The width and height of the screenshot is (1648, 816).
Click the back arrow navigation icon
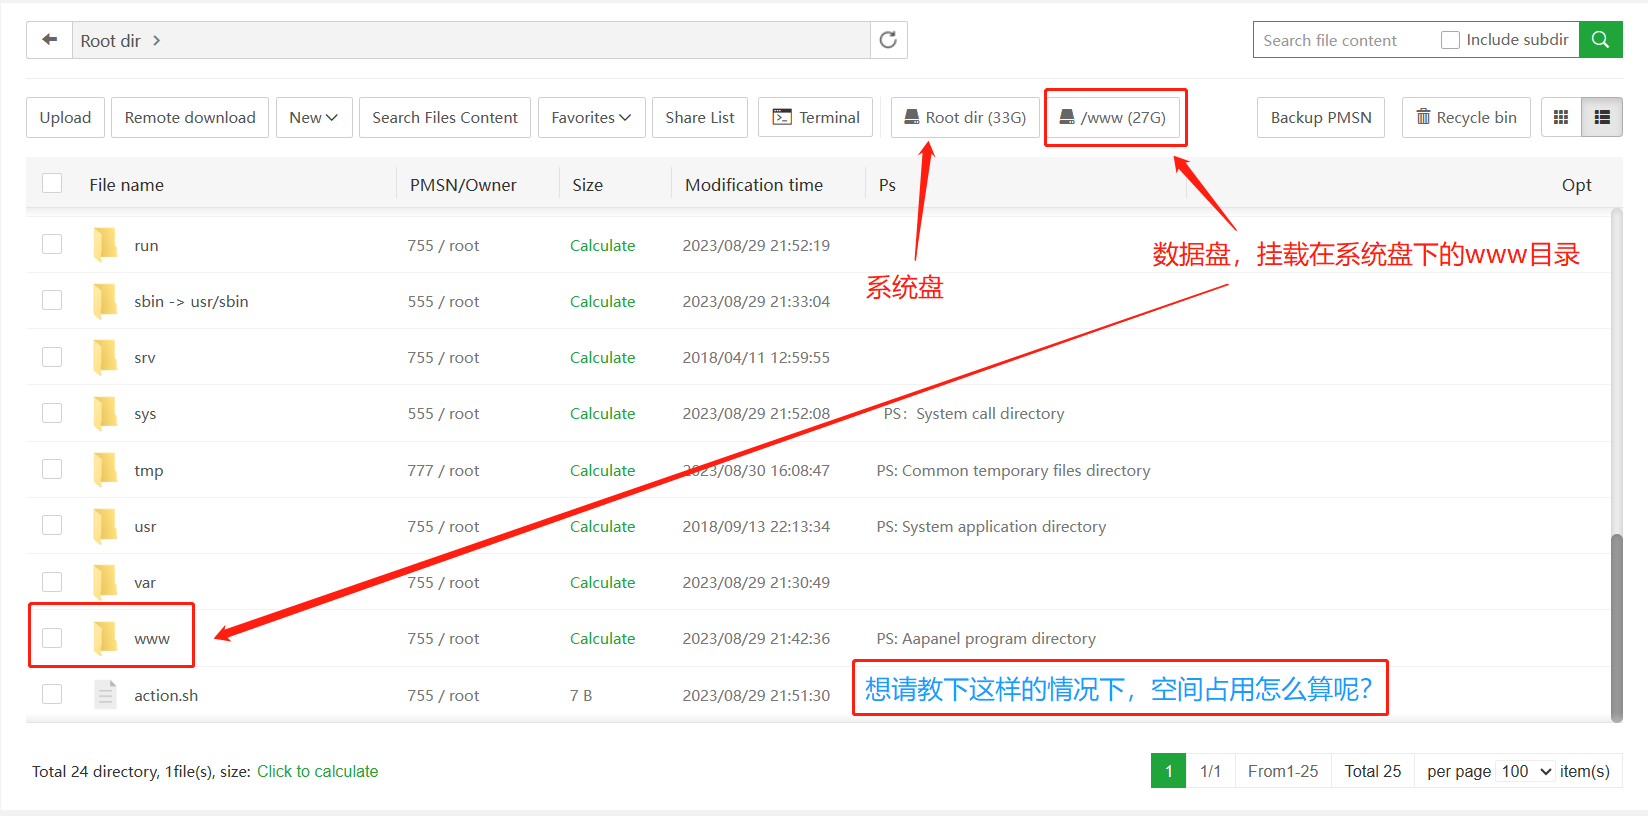(49, 40)
